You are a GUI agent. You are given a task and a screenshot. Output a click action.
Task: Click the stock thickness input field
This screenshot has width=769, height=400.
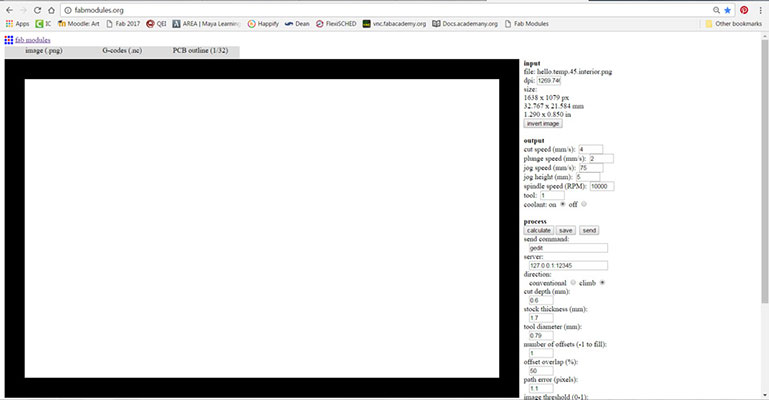click(x=540, y=318)
